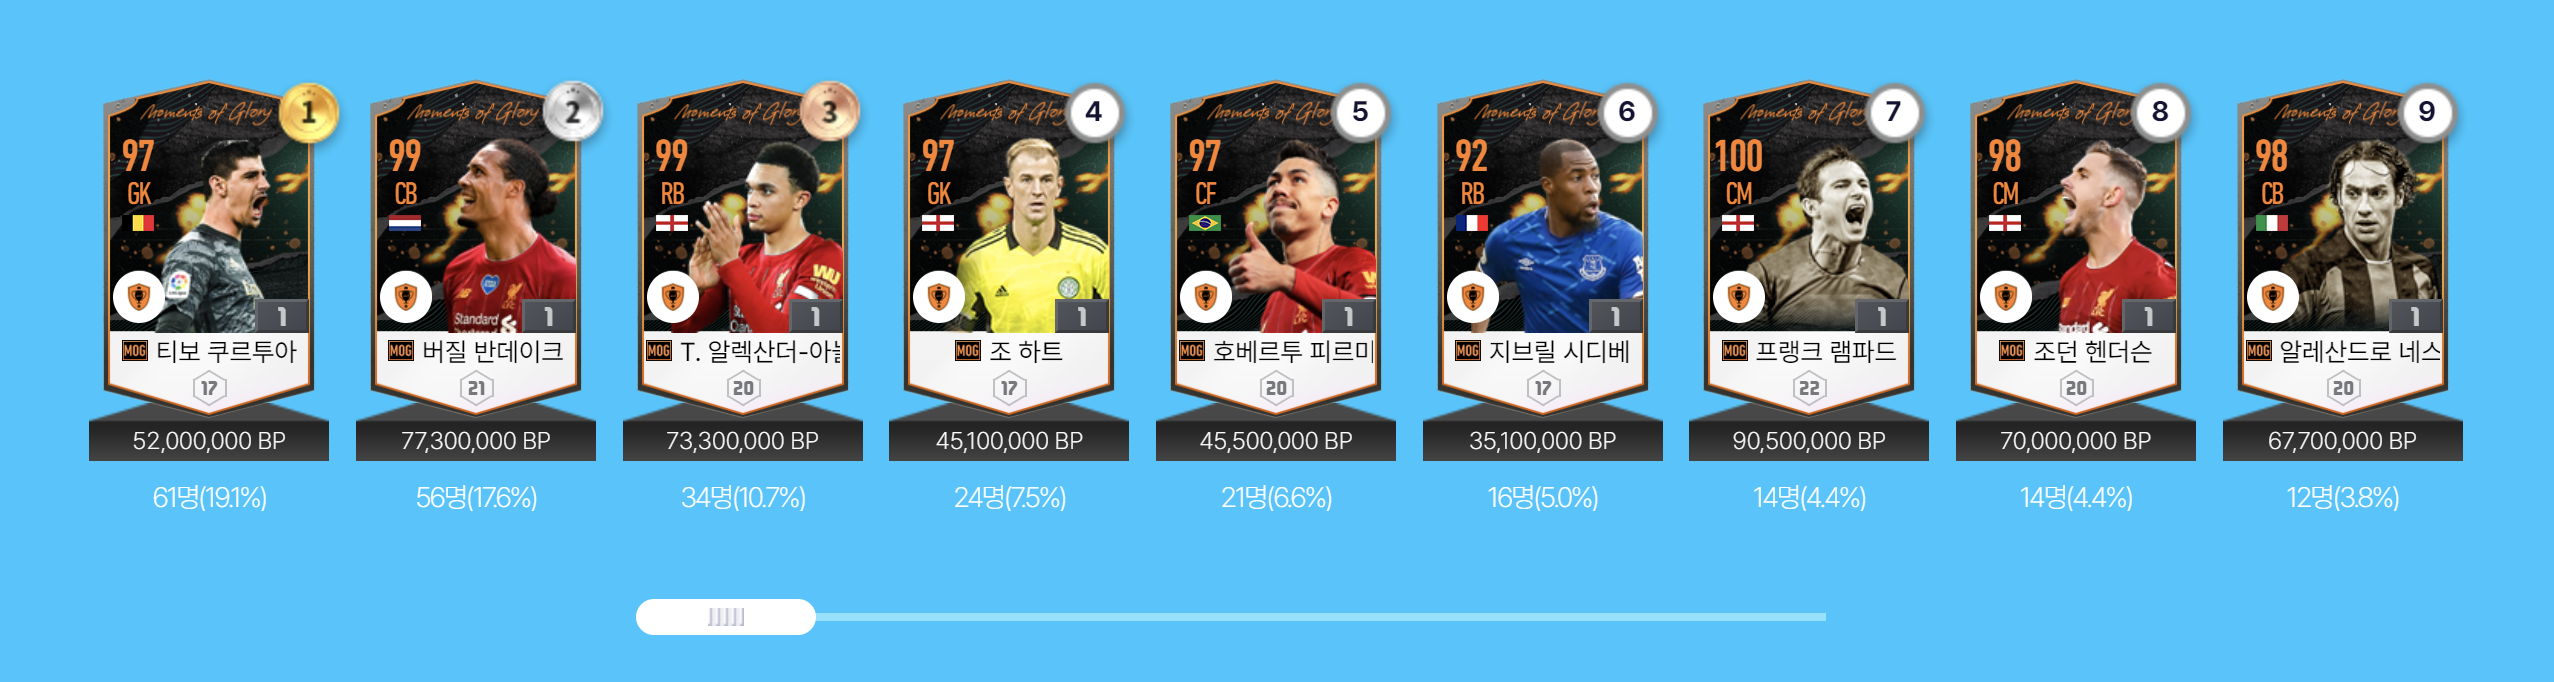
Task: Click the 90,500,000 BP price label
Action: (1809, 441)
